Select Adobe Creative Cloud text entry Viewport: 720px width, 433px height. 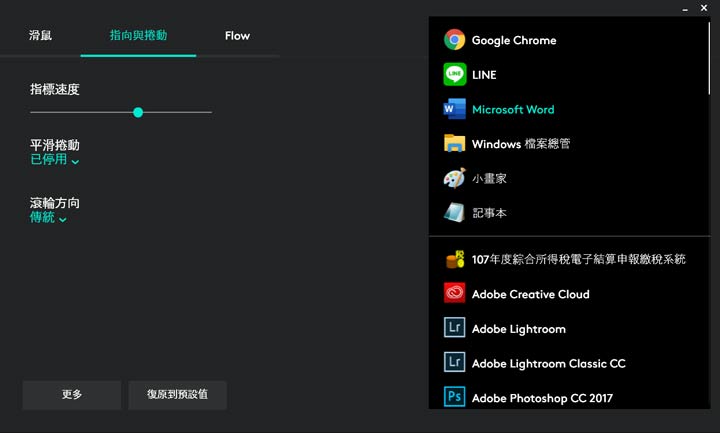pyautogui.click(x=530, y=294)
